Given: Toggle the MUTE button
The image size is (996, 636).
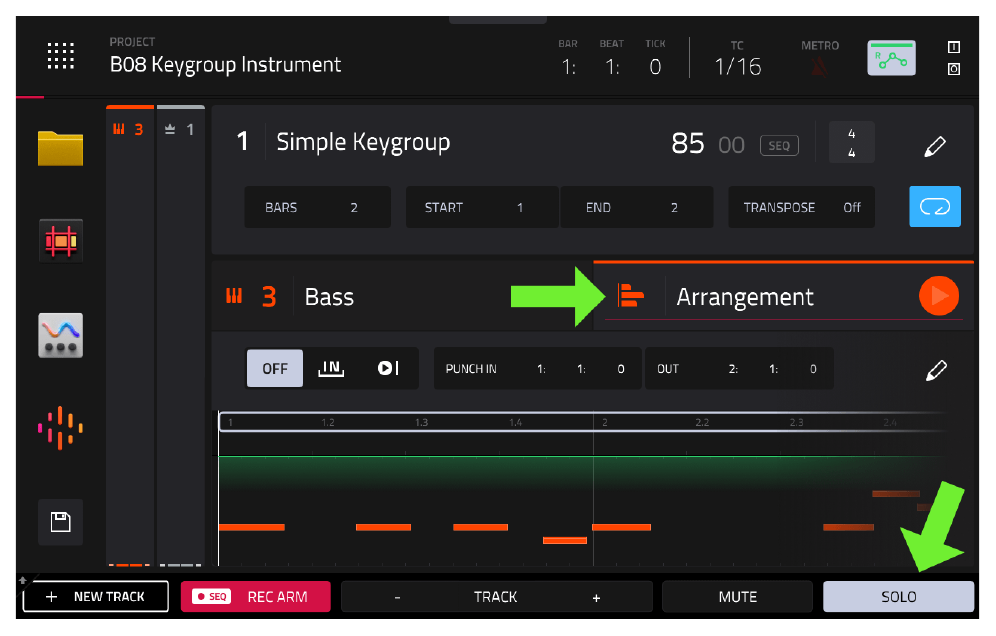Looking at the screenshot, I should click(x=737, y=597).
